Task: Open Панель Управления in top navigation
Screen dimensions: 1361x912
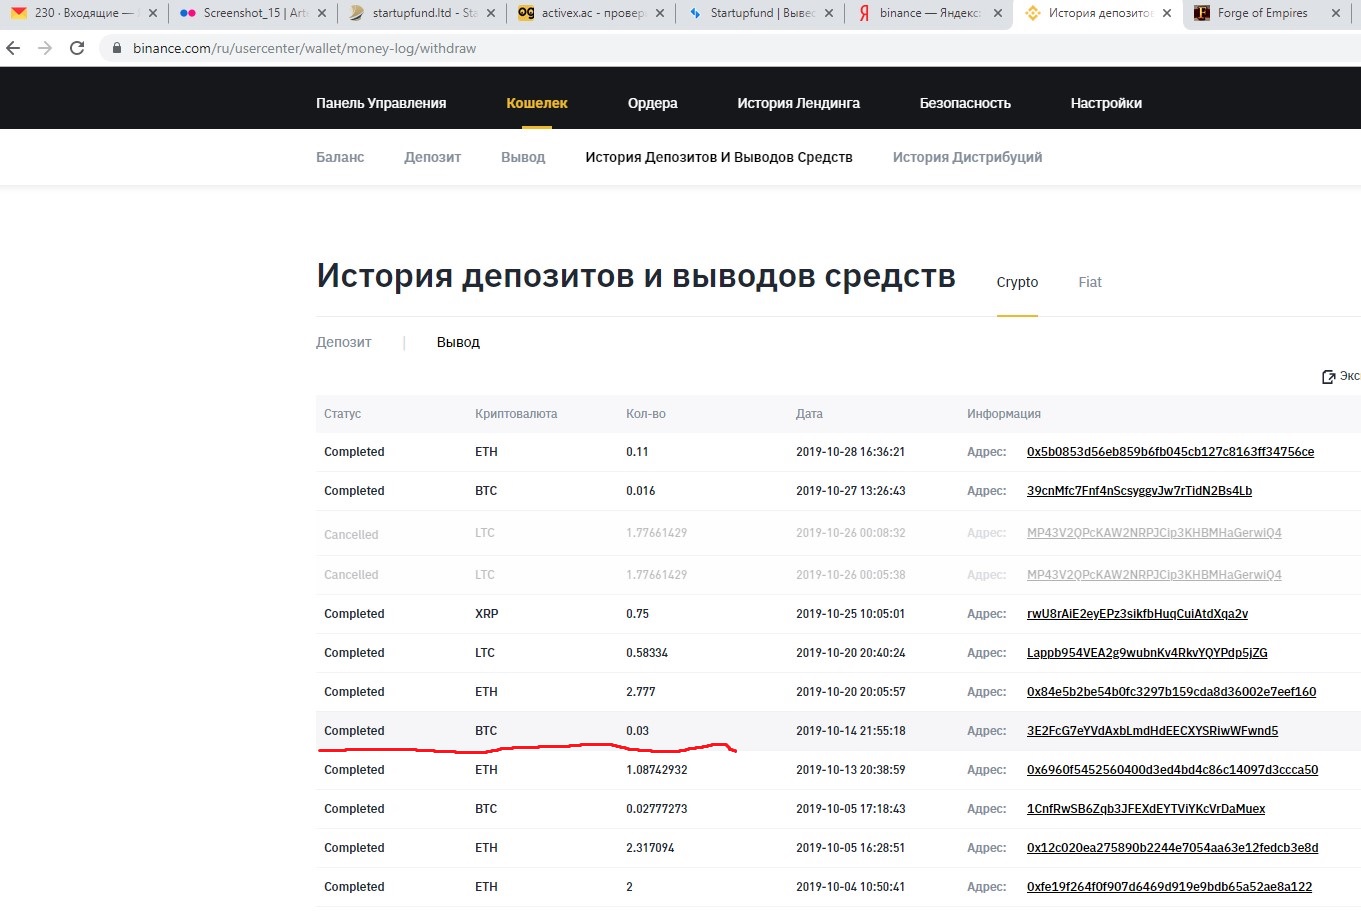Action: pos(381,103)
